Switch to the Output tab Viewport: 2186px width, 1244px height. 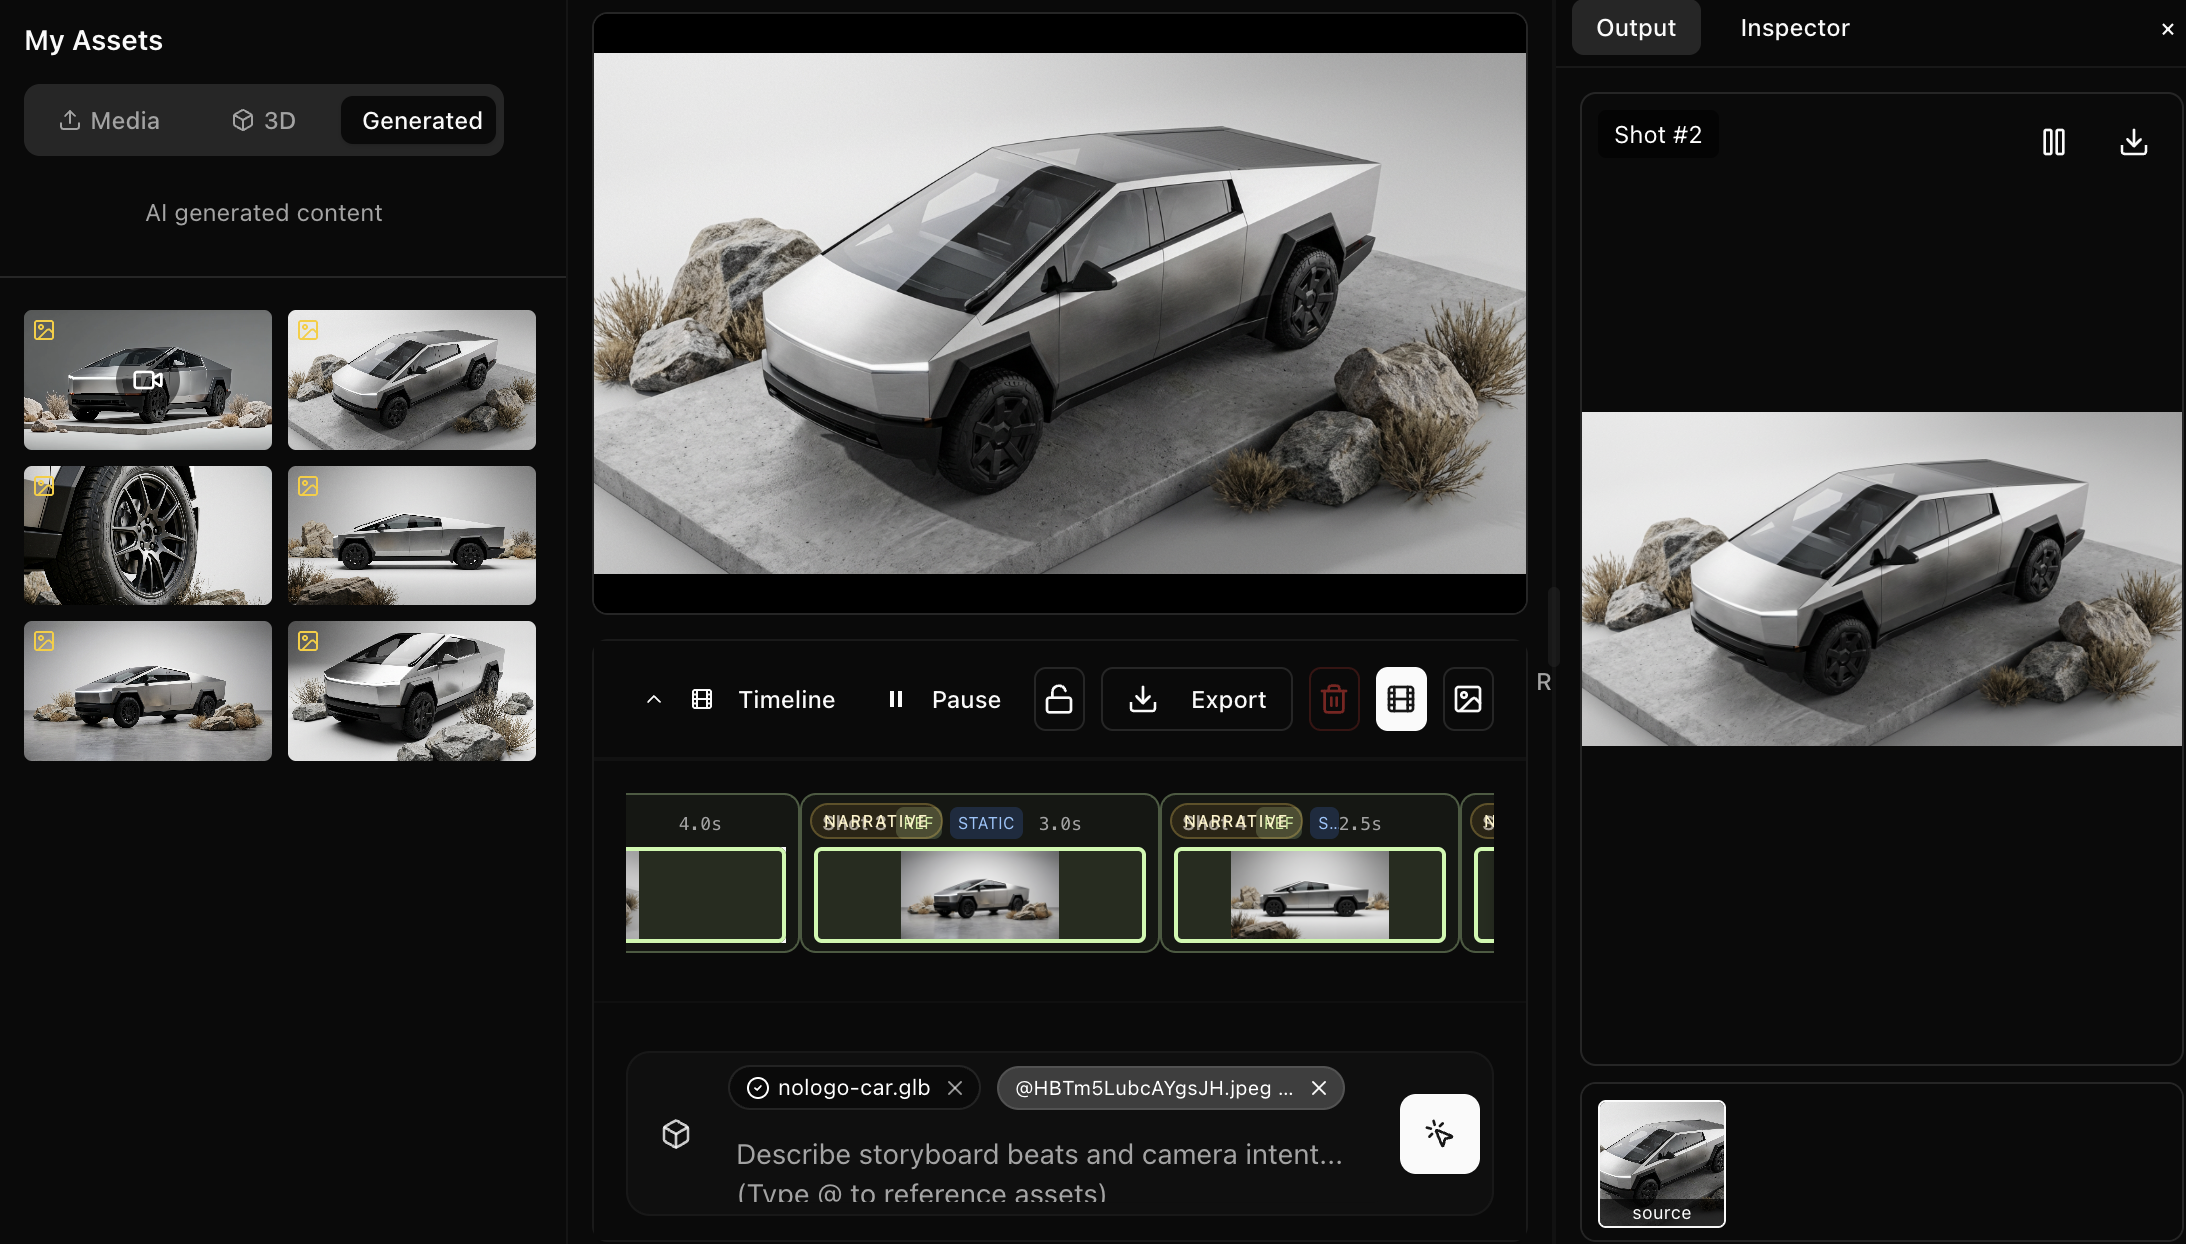click(x=1636, y=27)
